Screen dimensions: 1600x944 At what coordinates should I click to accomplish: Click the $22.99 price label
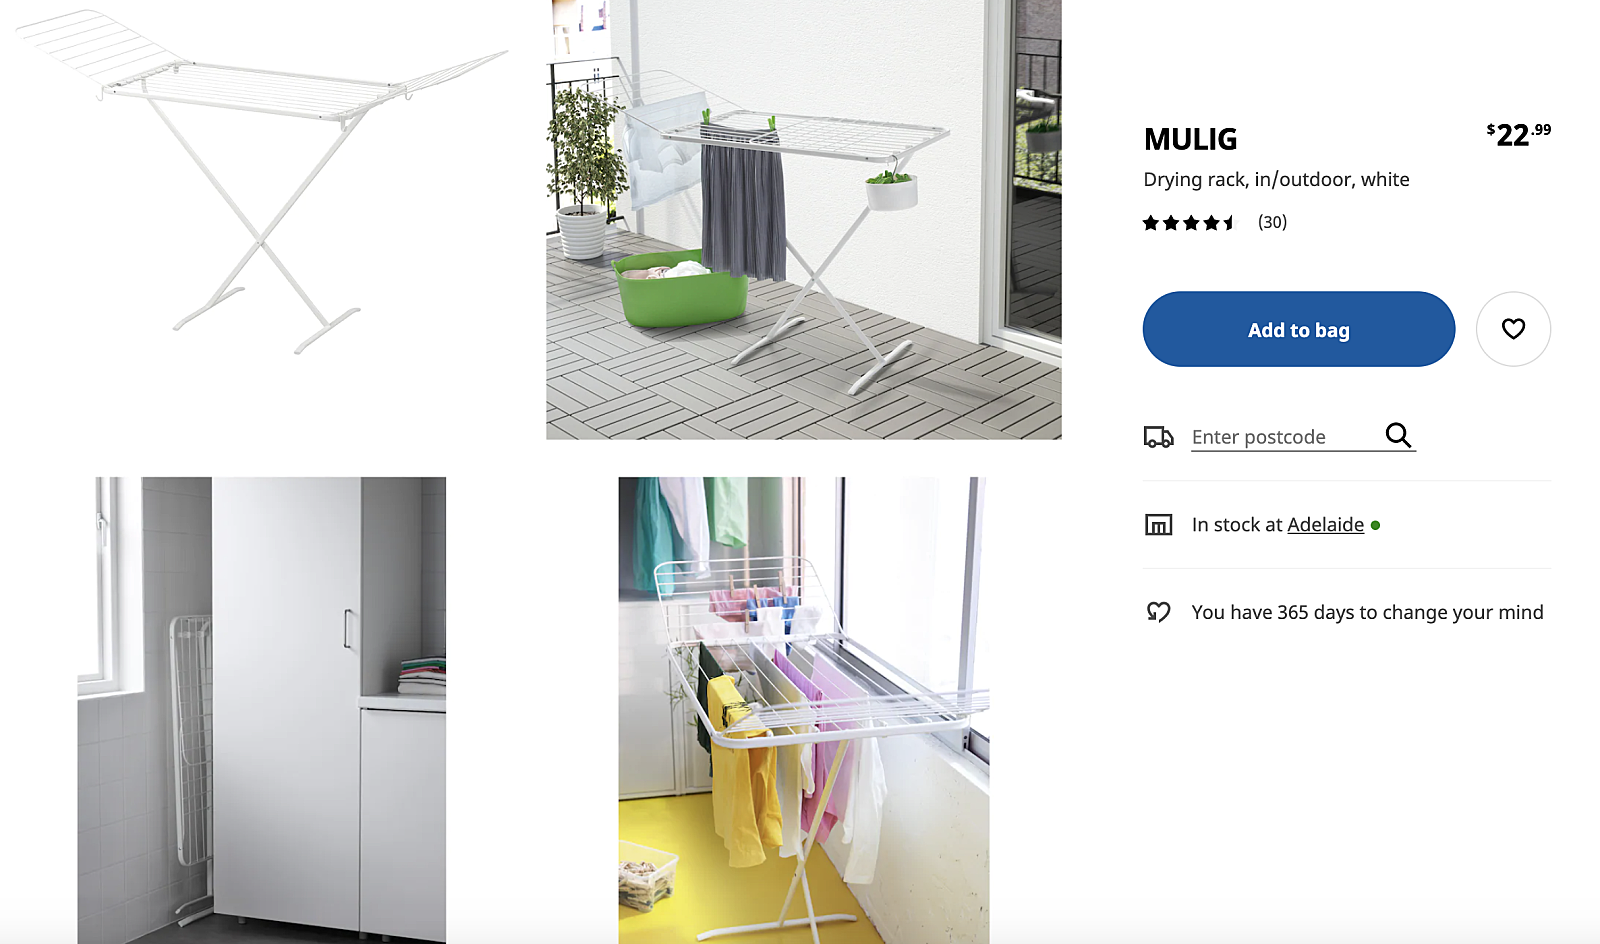[1519, 134]
